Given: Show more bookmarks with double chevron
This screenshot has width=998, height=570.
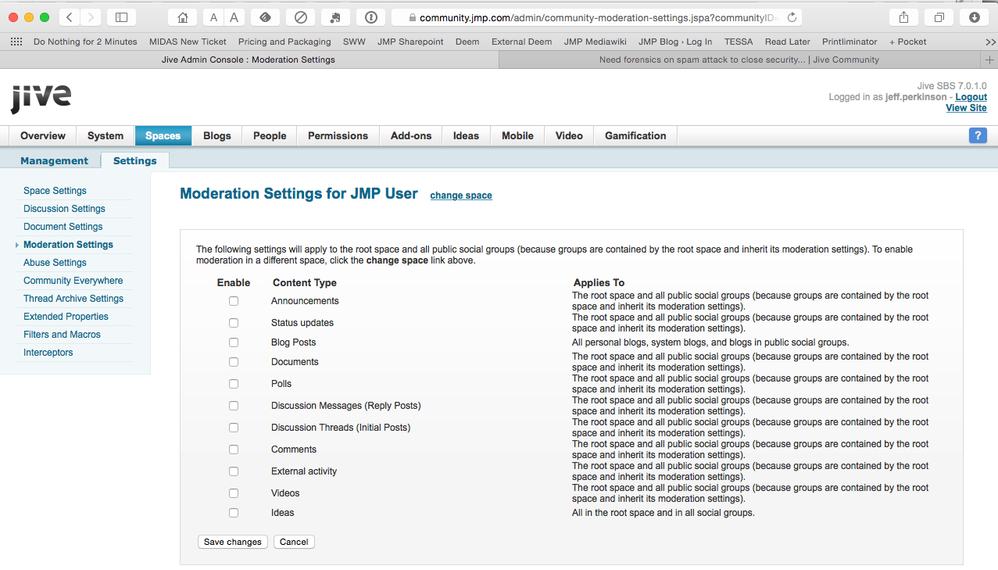Looking at the screenshot, I should click(x=990, y=42).
